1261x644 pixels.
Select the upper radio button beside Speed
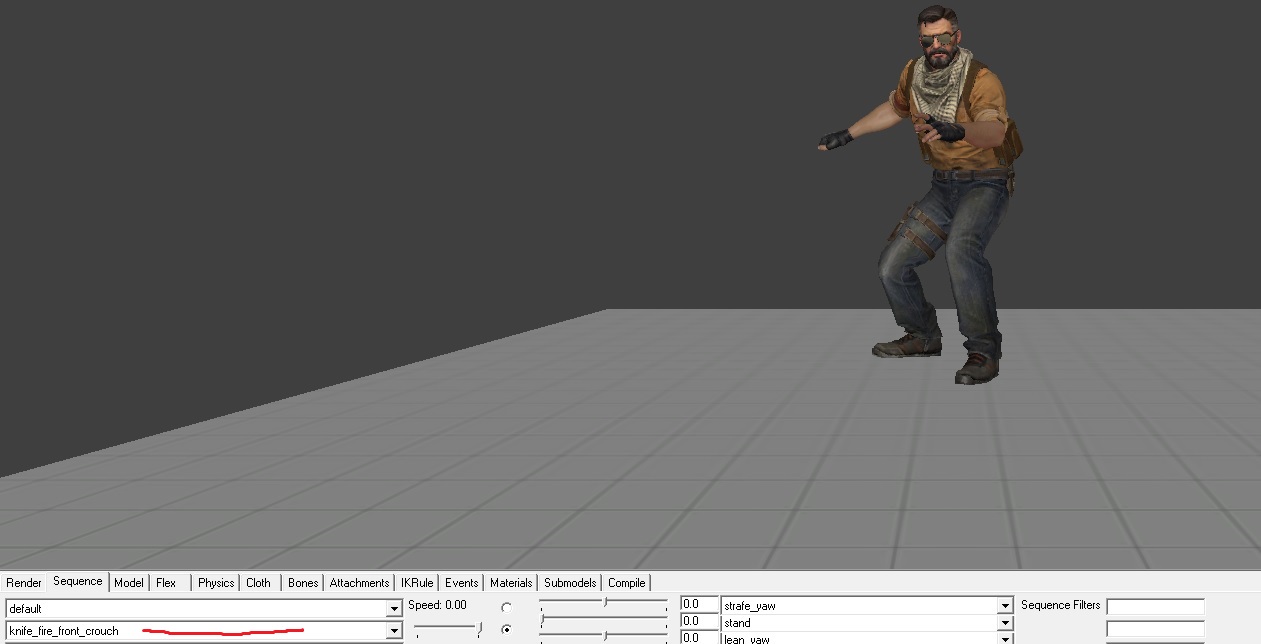[506, 608]
